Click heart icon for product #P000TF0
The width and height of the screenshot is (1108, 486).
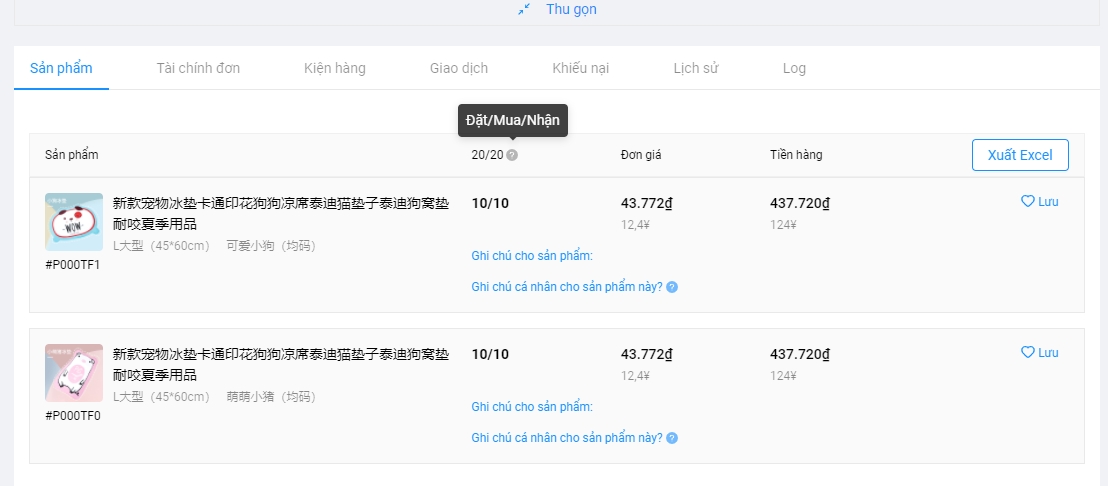[1027, 352]
